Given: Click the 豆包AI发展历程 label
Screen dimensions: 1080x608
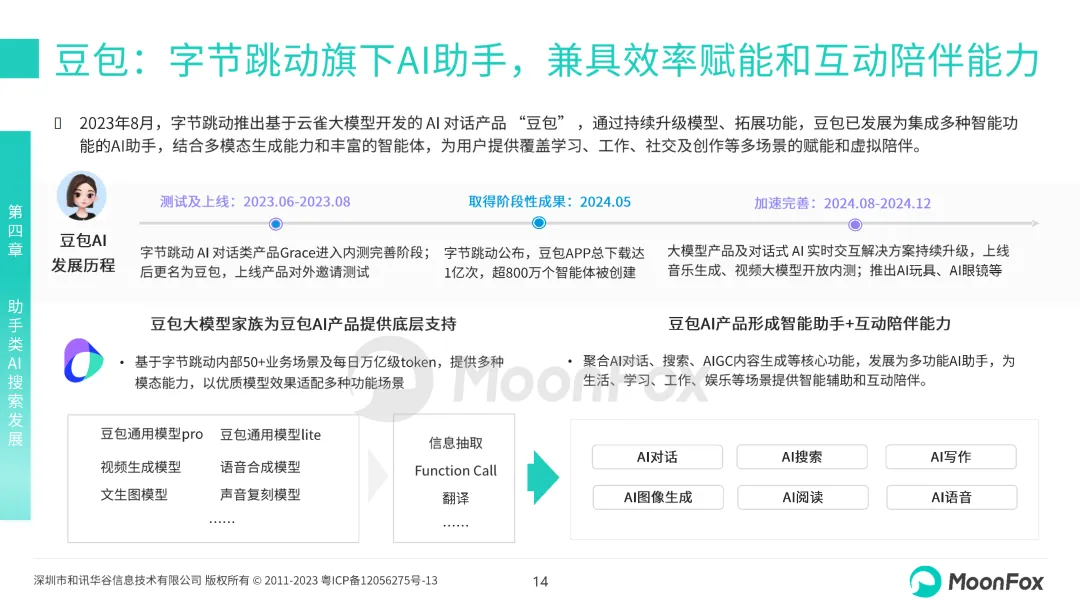Looking at the screenshot, I should coord(83,253).
